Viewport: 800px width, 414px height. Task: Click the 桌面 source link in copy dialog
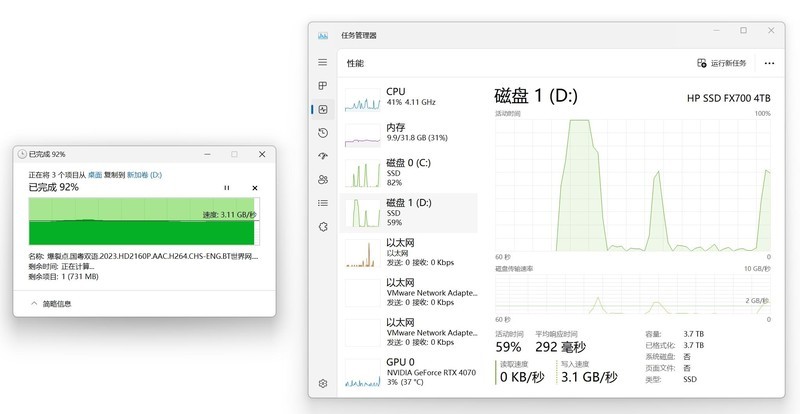95,175
